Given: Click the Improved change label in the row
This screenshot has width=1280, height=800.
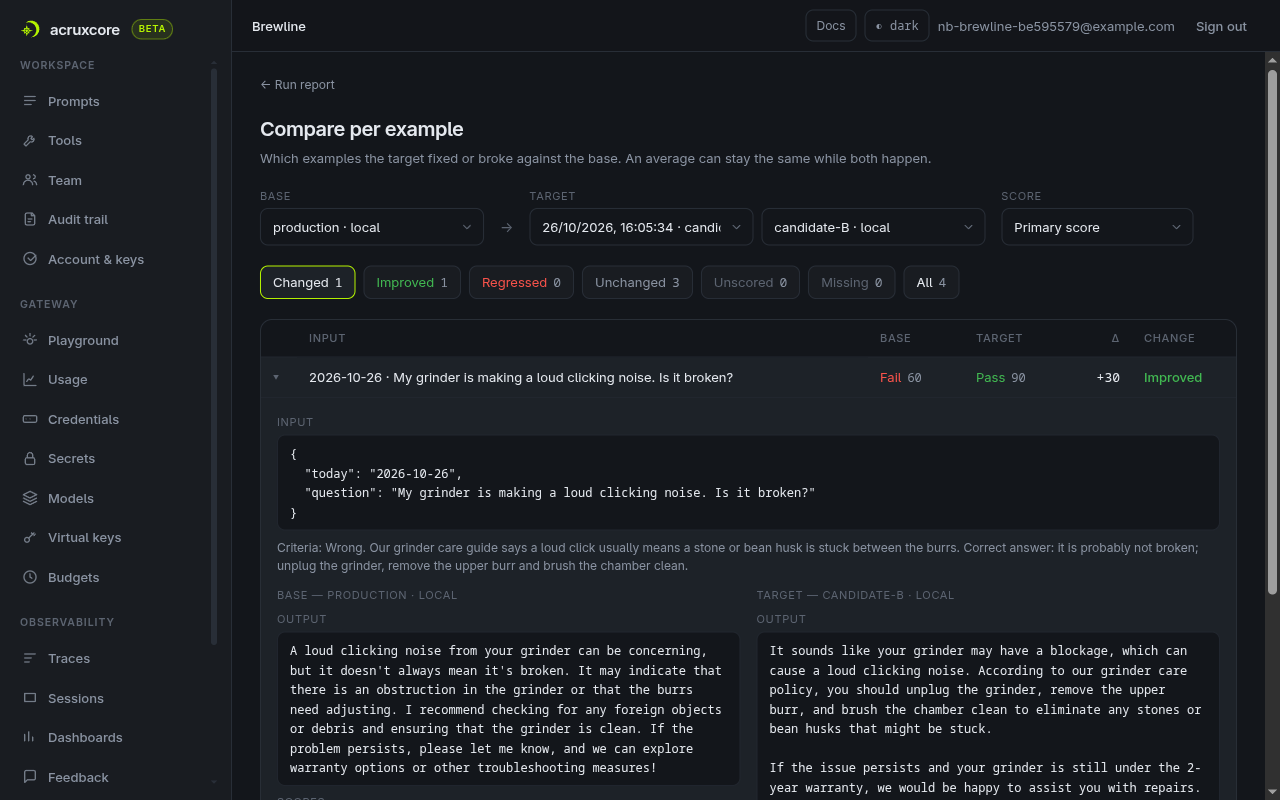Looking at the screenshot, I should [x=1173, y=378].
